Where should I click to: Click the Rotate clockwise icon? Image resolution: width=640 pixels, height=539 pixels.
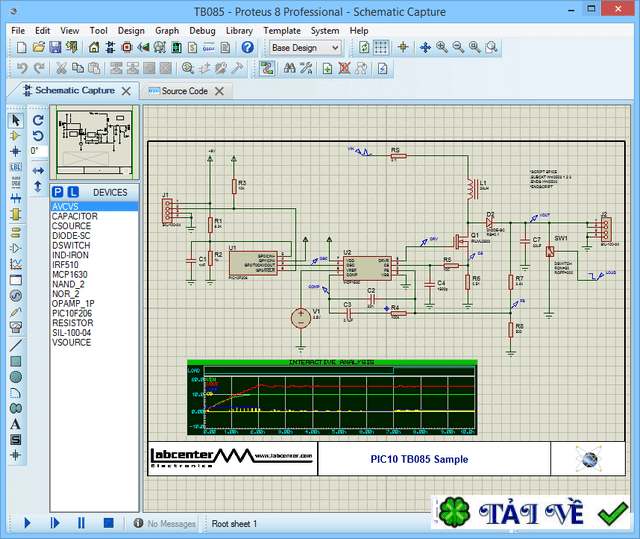[38, 120]
